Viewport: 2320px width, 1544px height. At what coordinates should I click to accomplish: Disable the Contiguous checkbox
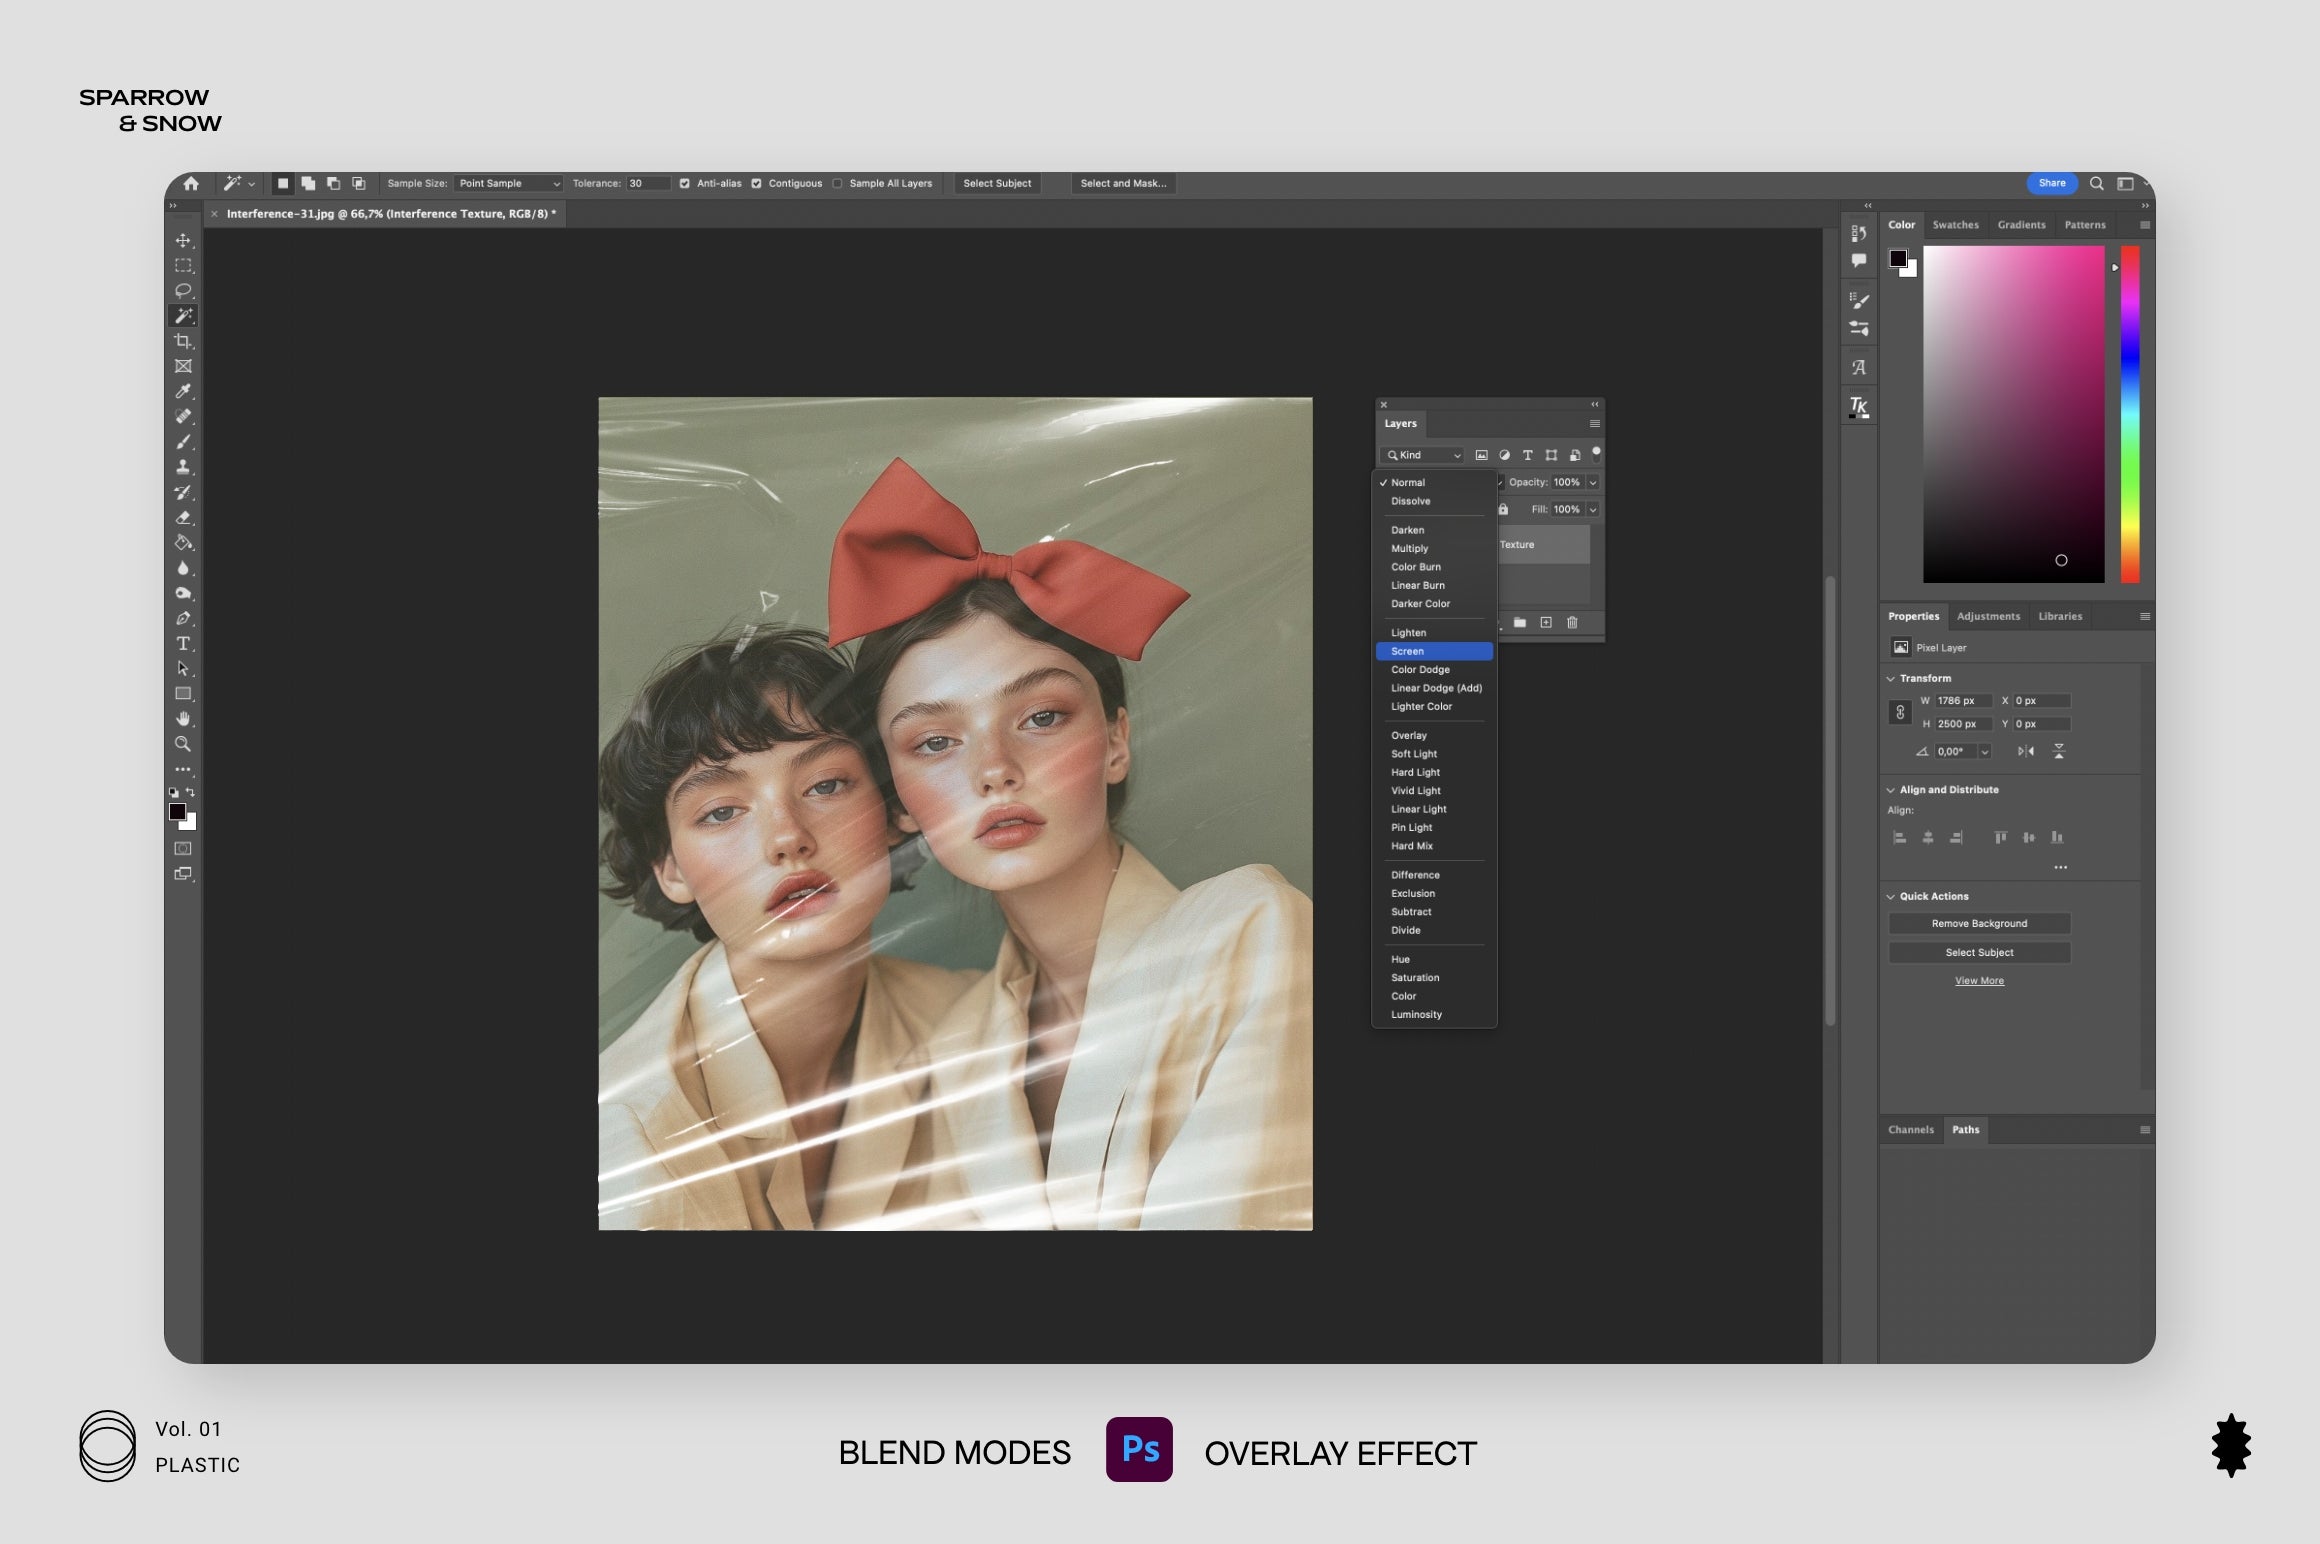click(757, 184)
